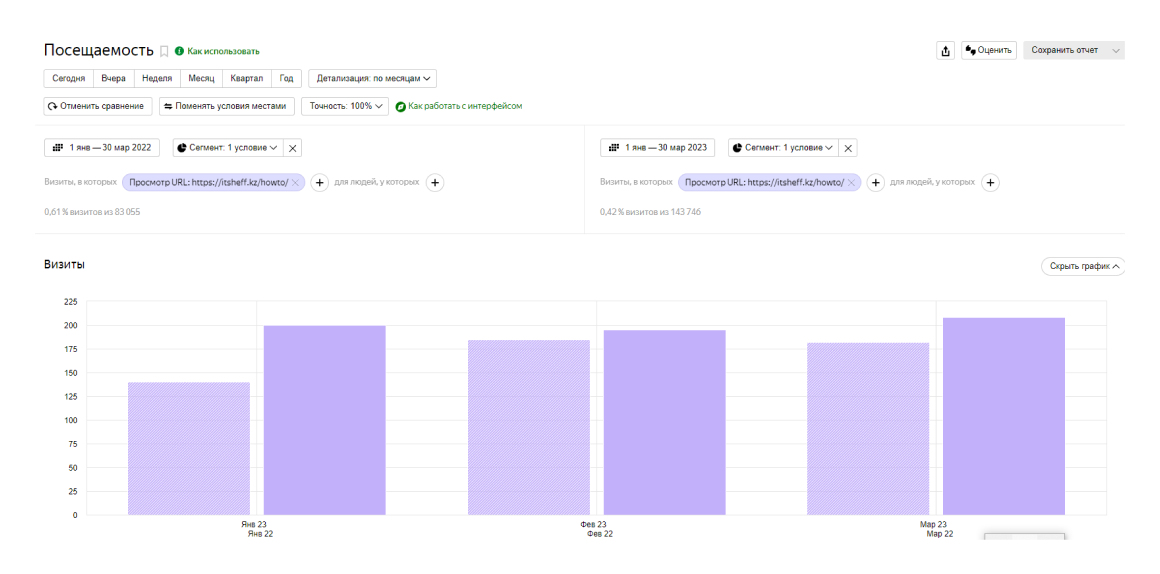Remove the segment for the 2023 period
This screenshot has width=1160, height=574.
tap(848, 148)
